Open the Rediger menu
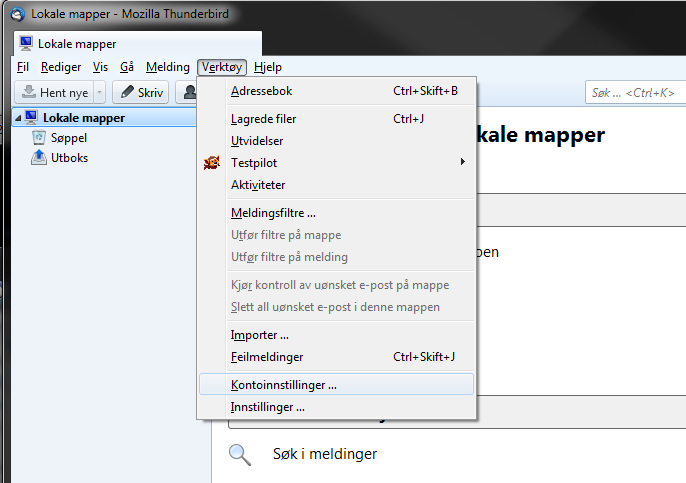Screen dimensions: 686x483 tap(61, 67)
